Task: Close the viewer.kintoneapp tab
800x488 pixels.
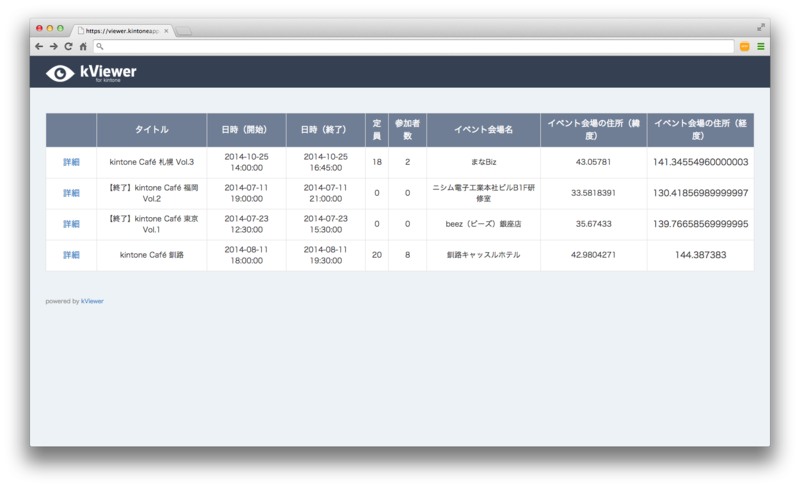Action: [166, 31]
